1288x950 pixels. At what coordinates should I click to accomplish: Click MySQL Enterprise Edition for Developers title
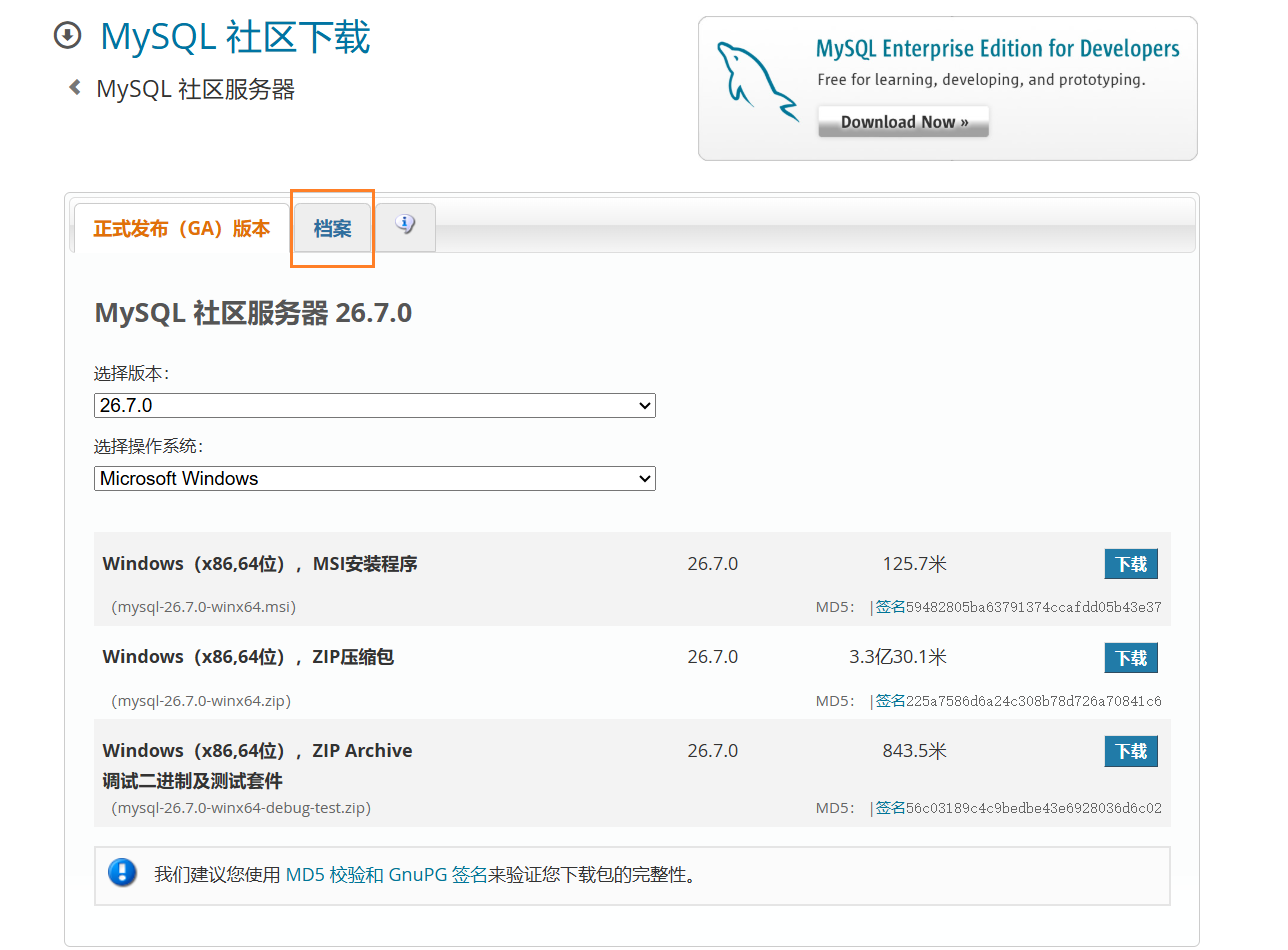point(998,49)
